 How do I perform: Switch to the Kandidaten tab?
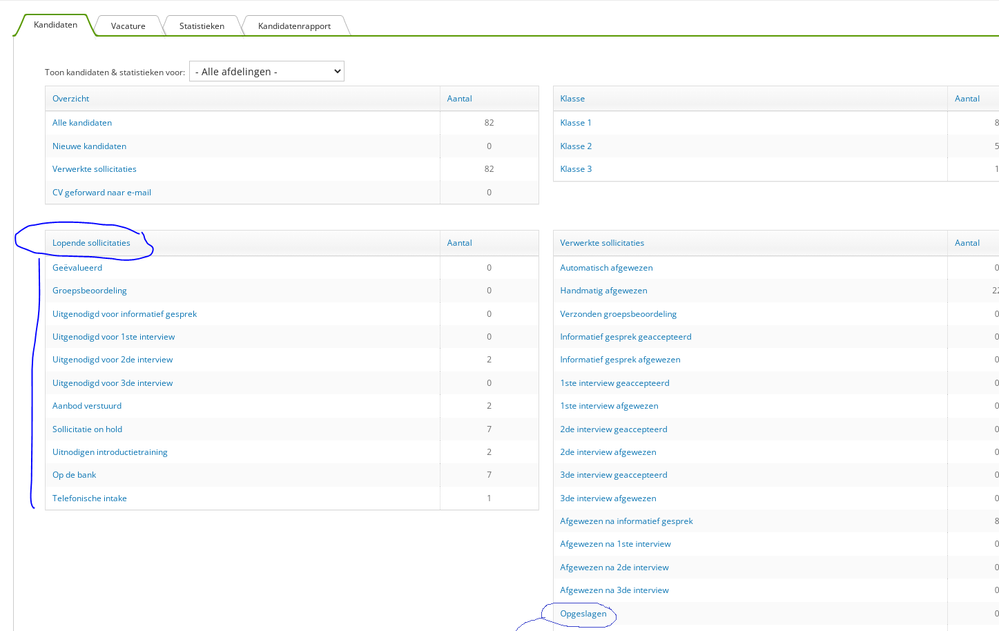click(55, 25)
